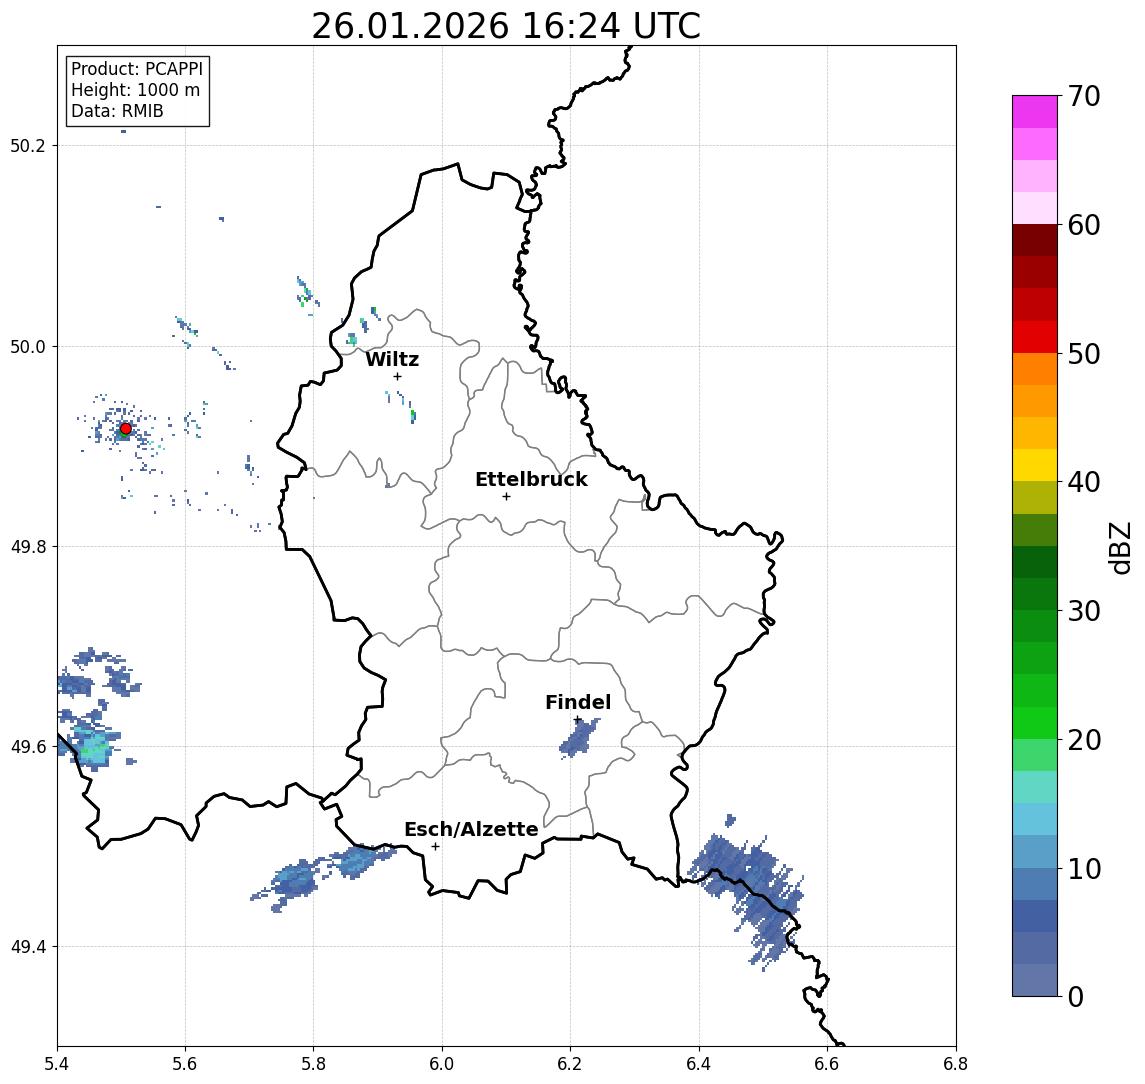
Task: Click the colorbar label 30
Action: [x=1083, y=611]
